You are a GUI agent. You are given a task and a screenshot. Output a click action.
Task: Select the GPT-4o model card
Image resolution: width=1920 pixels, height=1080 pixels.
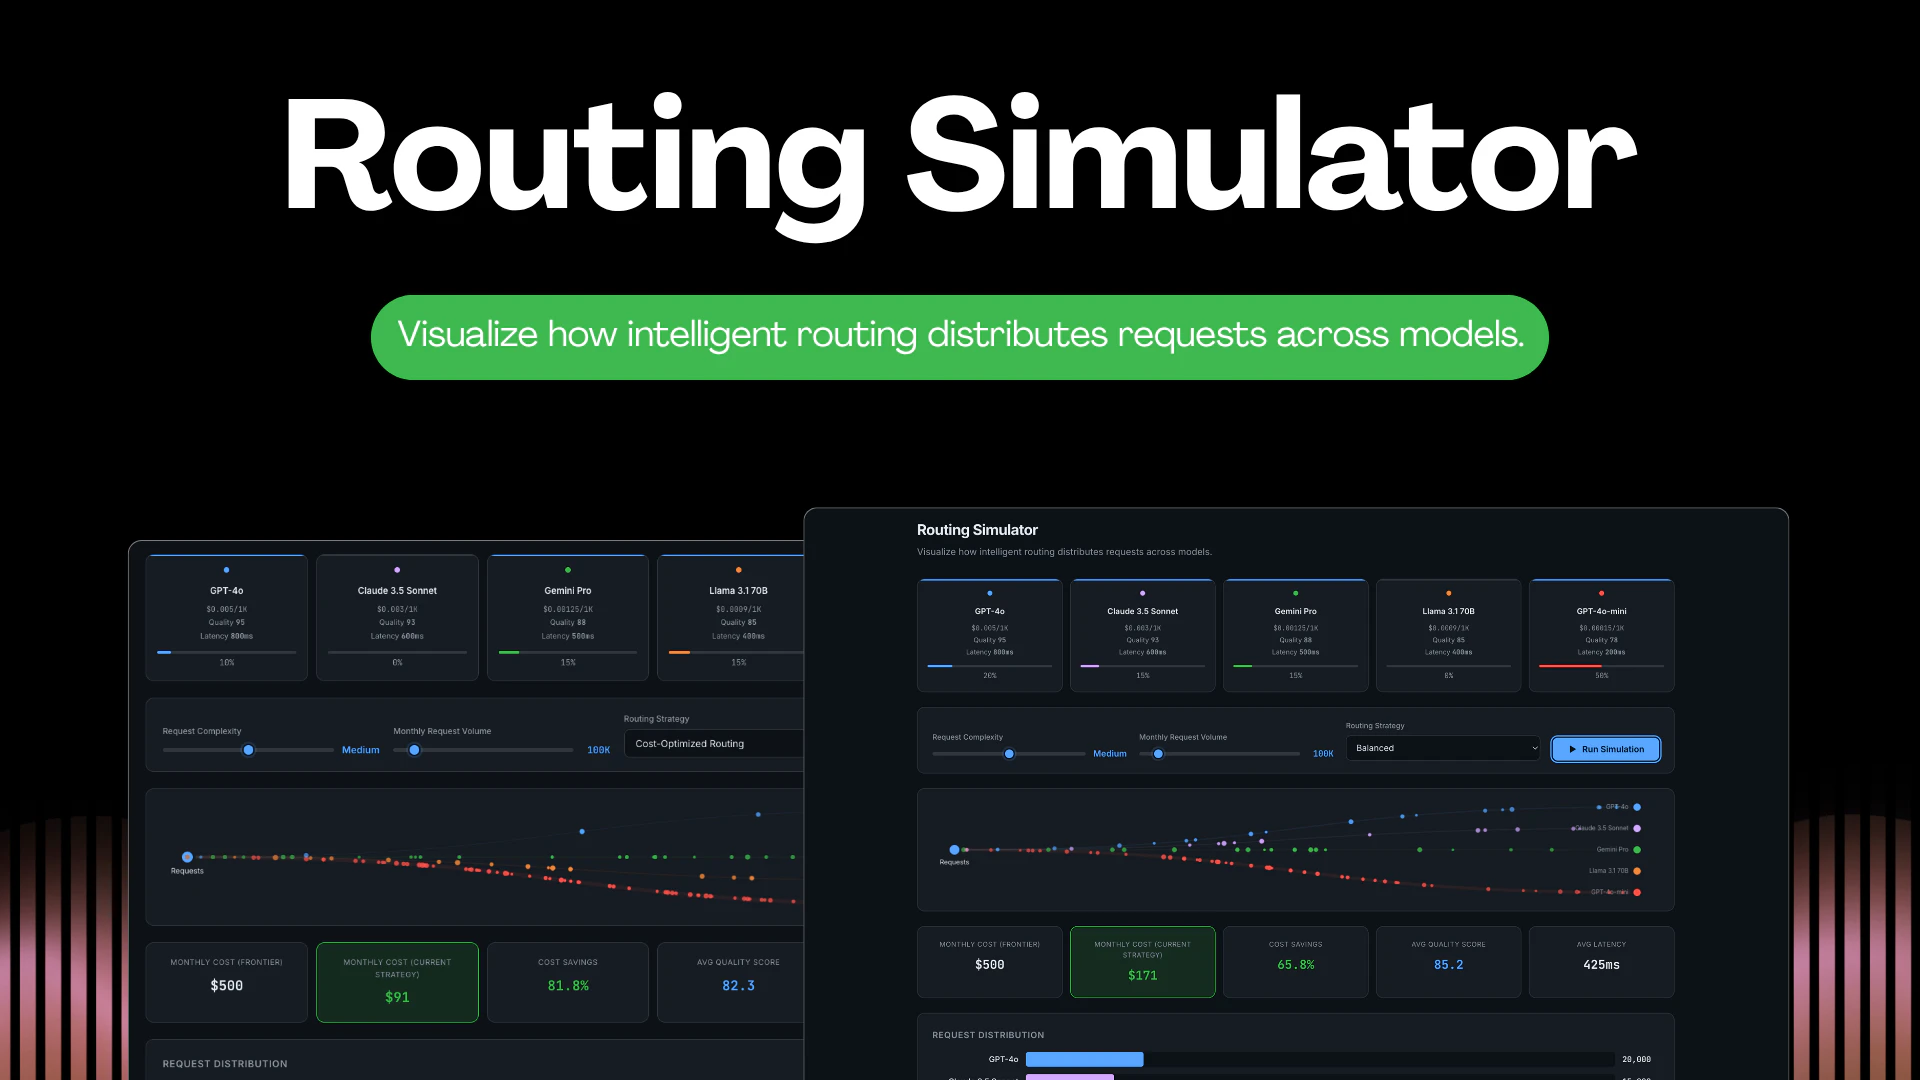click(989, 635)
